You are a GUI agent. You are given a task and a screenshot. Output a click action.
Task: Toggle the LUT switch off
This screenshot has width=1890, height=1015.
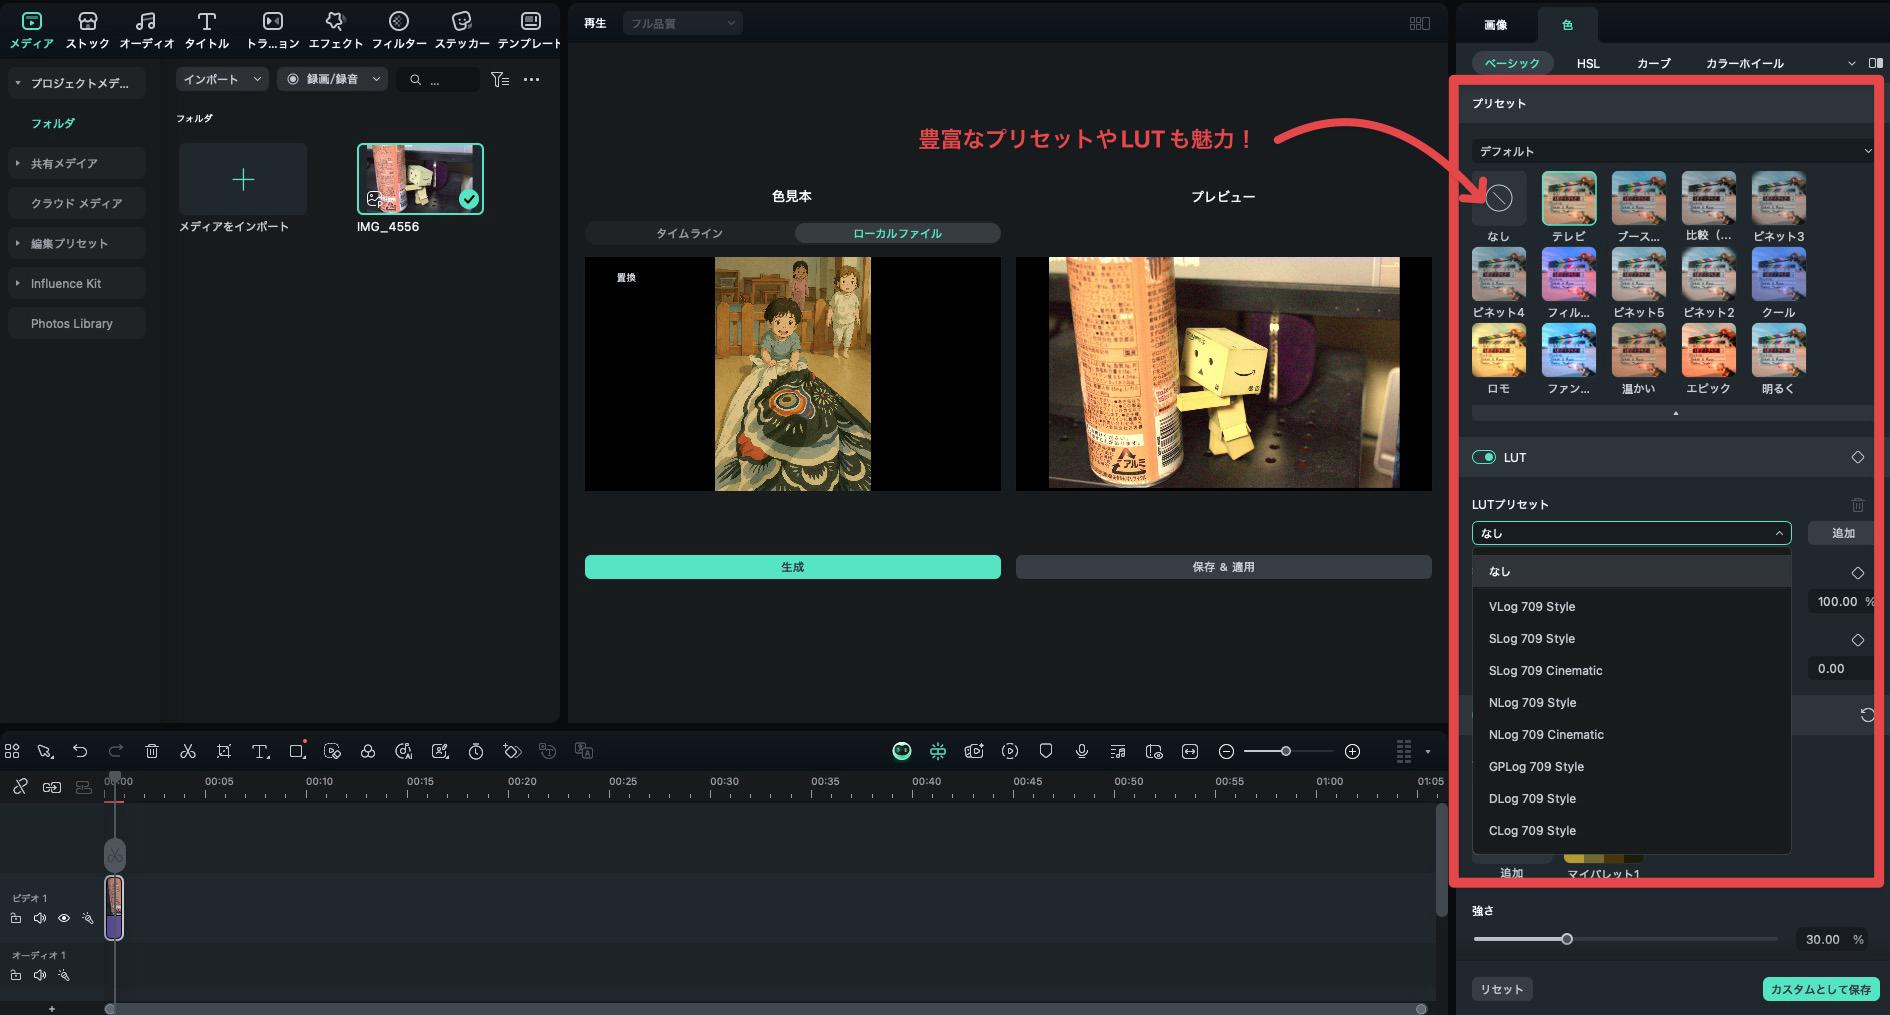coord(1483,457)
